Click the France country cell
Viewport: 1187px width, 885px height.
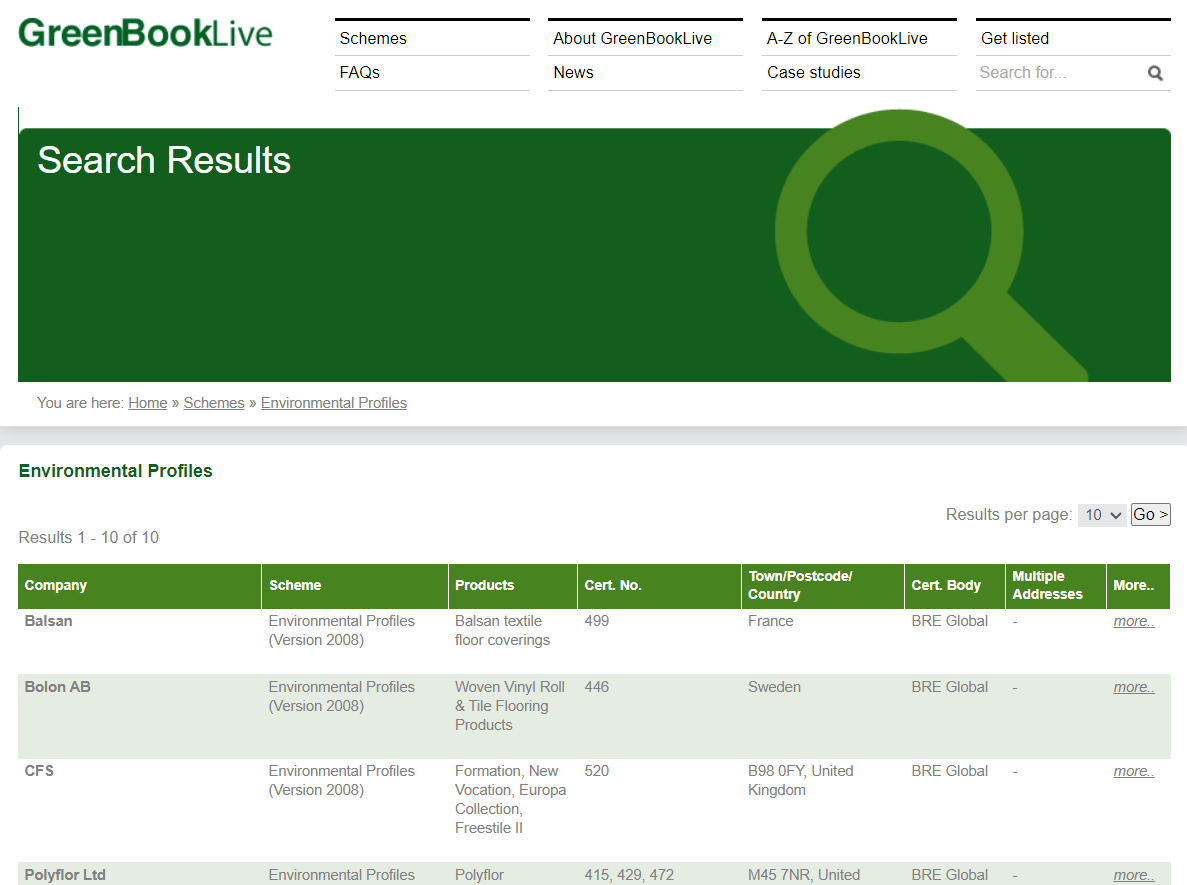(771, 622)
